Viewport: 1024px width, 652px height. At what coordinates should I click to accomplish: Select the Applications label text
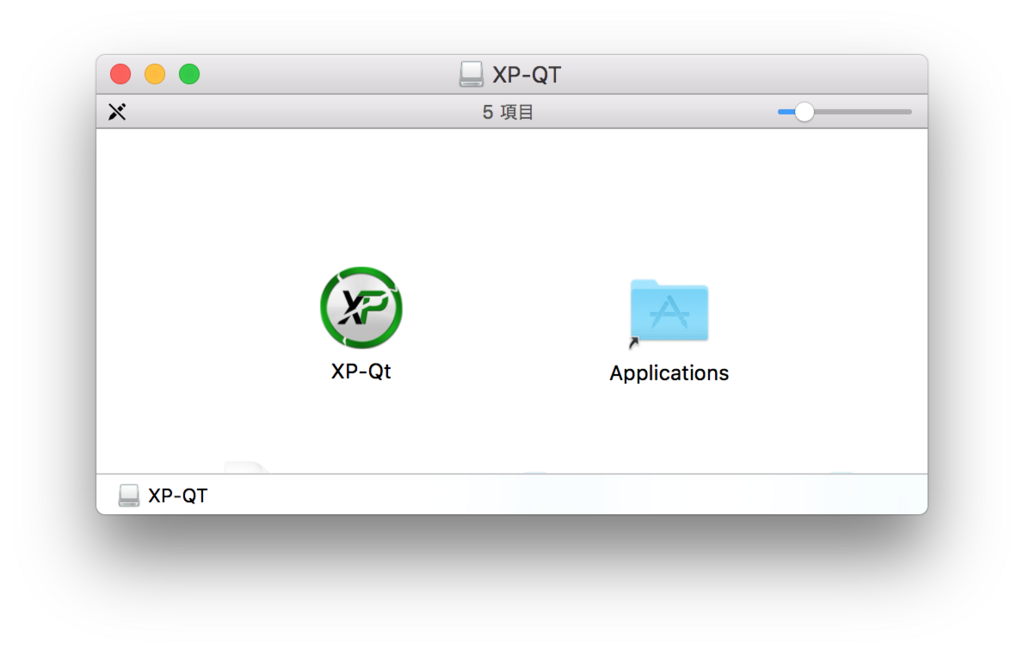point(669,373)
